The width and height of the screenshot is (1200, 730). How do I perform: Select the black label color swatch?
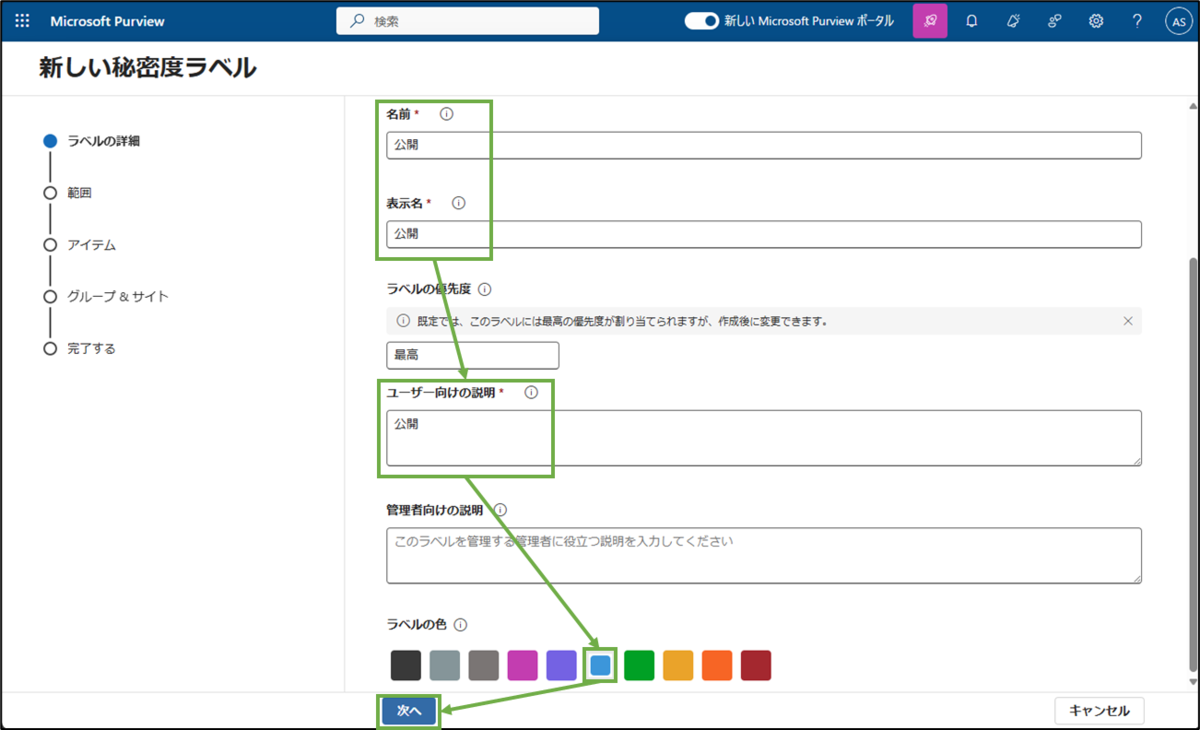pos(406,665)
